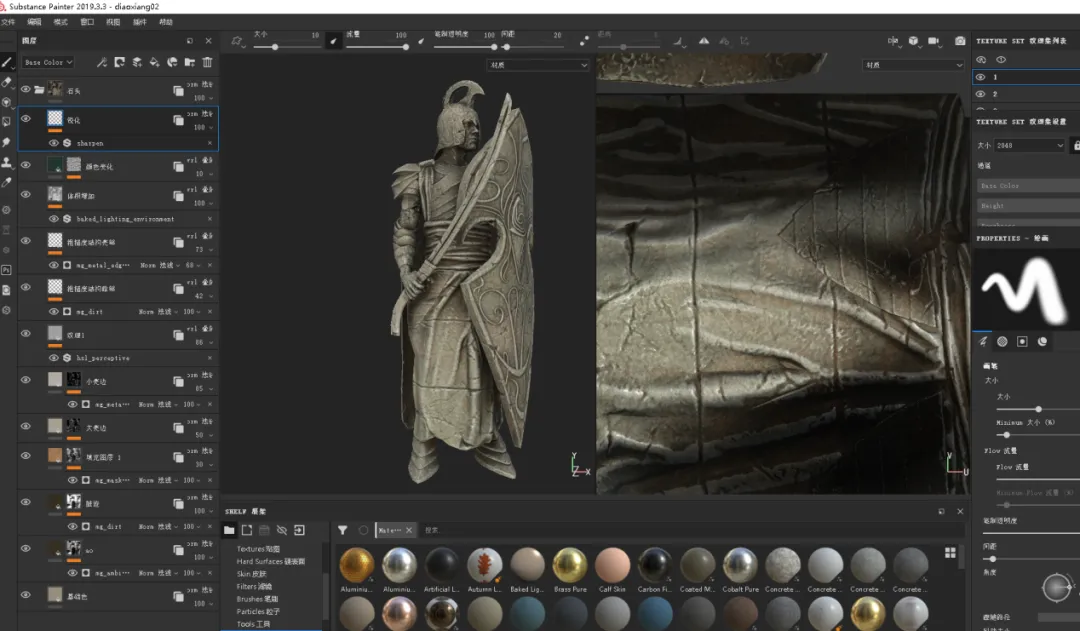Open the texture set size 2048 dropdown
This screenshot has height=631, width=1080.
click(1029, 145)
